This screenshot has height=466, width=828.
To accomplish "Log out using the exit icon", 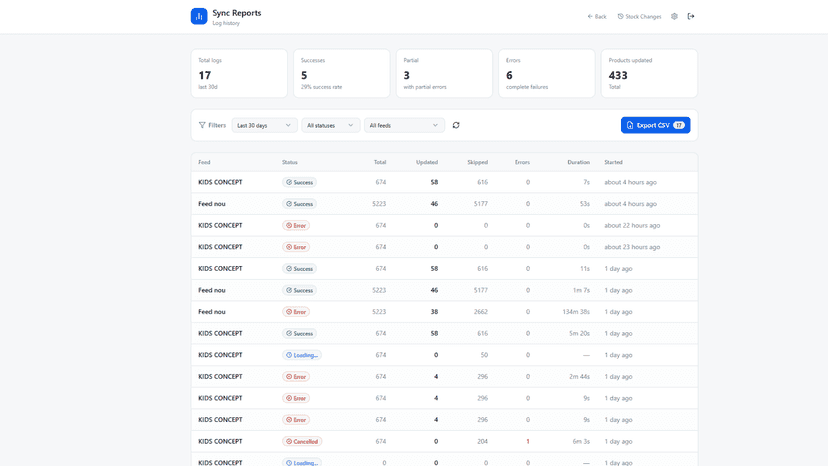I will [x=691, y=16].
